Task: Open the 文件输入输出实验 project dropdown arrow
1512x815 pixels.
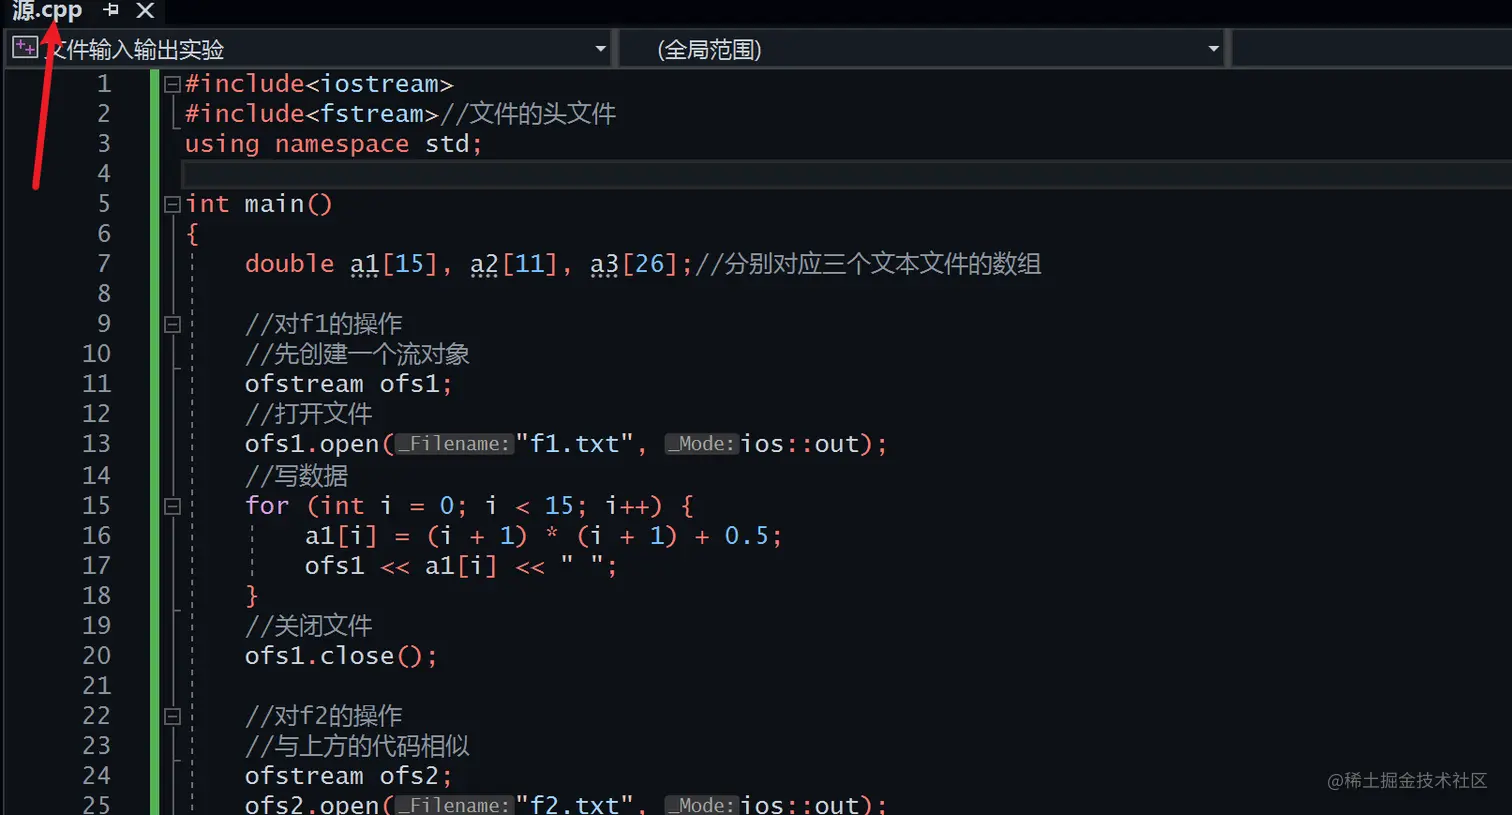Action: tap(600, 49)
